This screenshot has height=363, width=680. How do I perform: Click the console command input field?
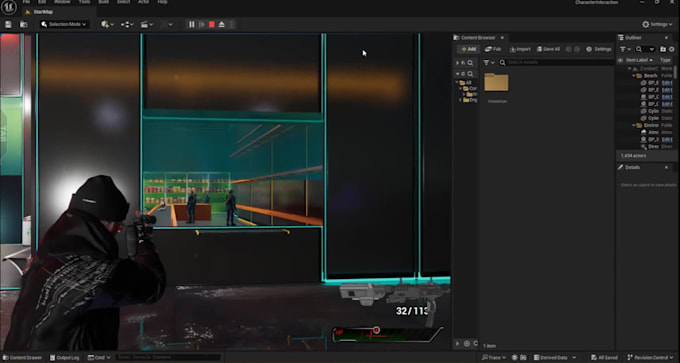pos(168,358)
